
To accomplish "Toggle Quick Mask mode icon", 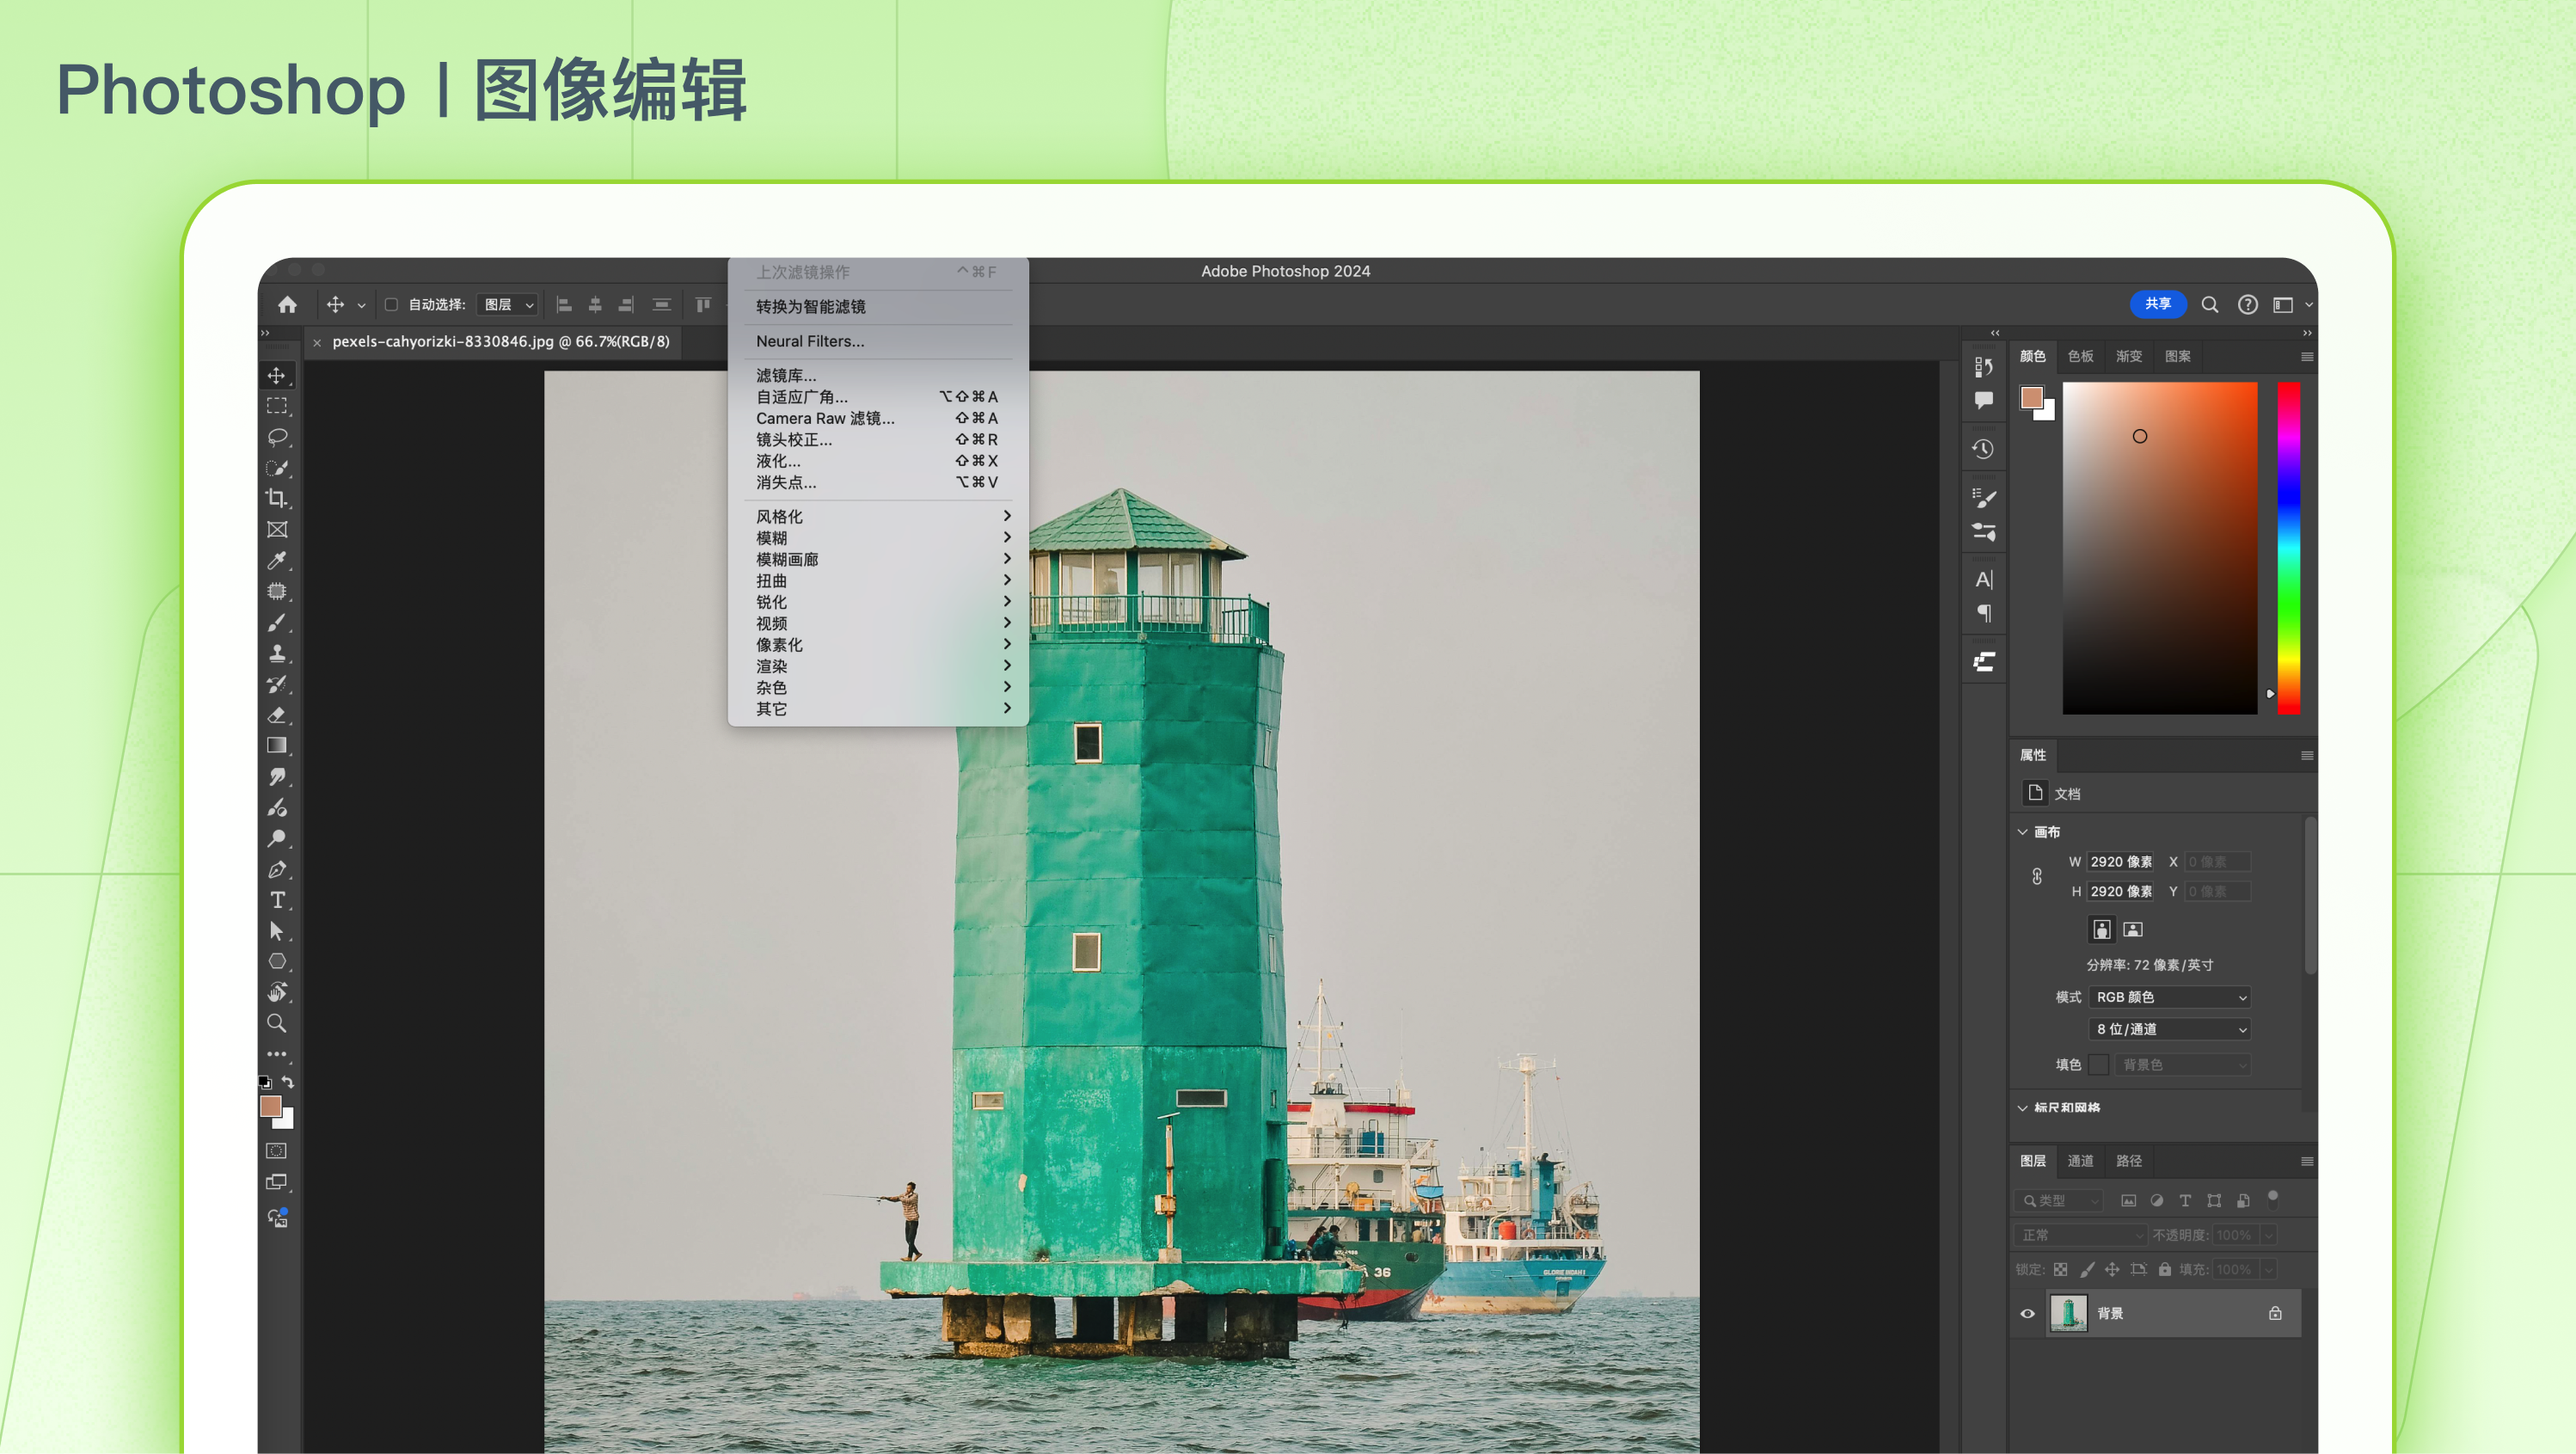I will (x=277, y=1151).
